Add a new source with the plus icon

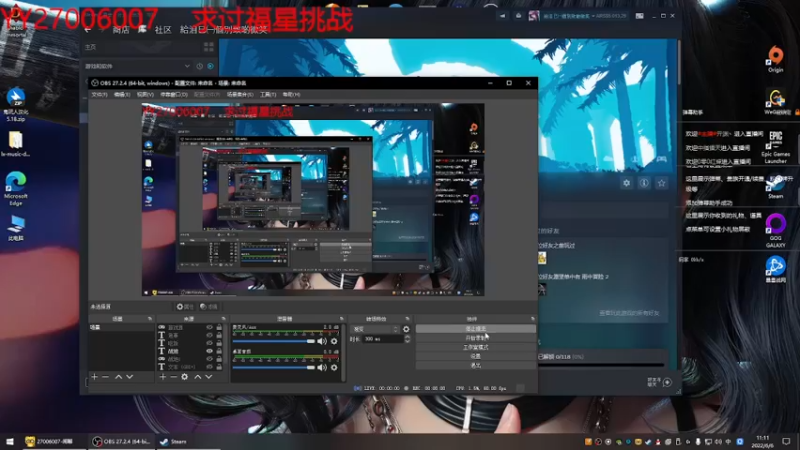[x=162, y=377]
